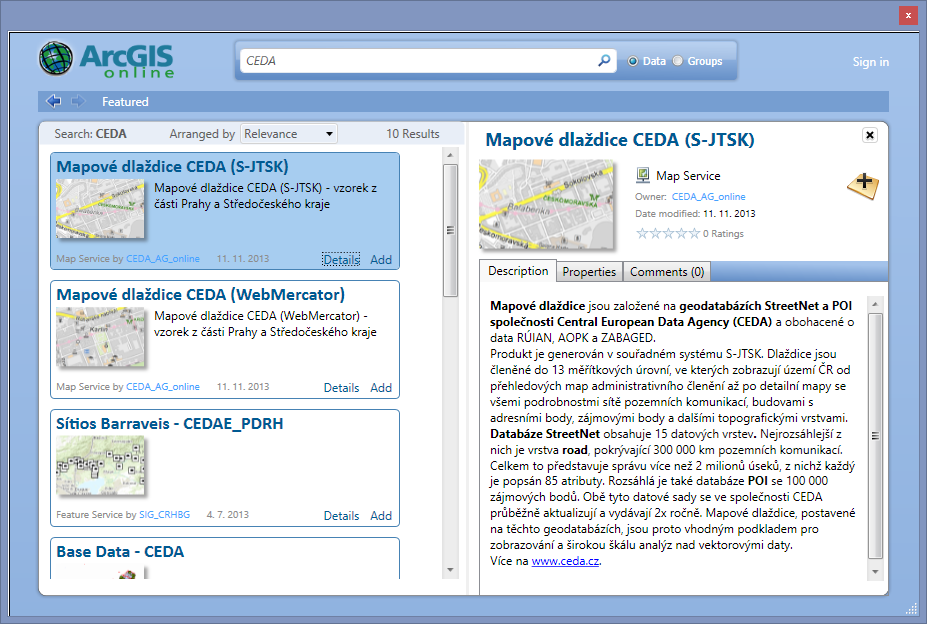Select the Data radio button
This screenshot has height=624, width=927.
pyautogui.click(x=633, y=61)
